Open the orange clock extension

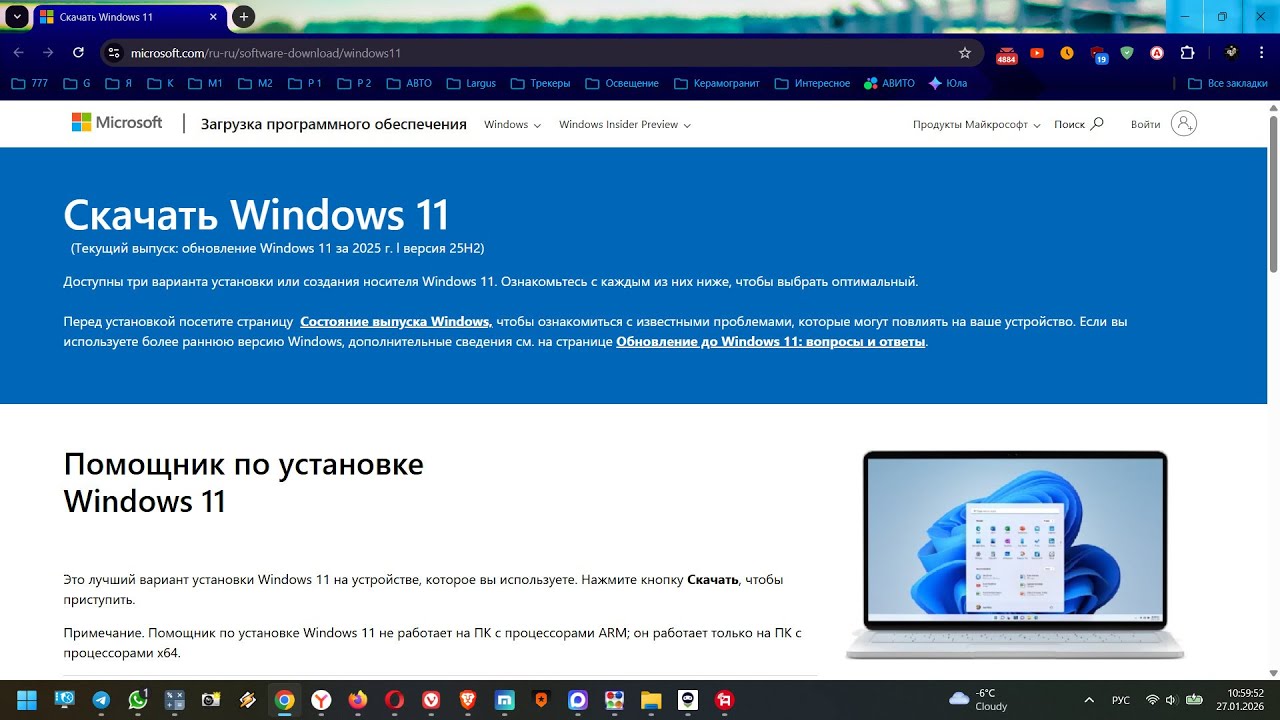(x=1067, y=53)
